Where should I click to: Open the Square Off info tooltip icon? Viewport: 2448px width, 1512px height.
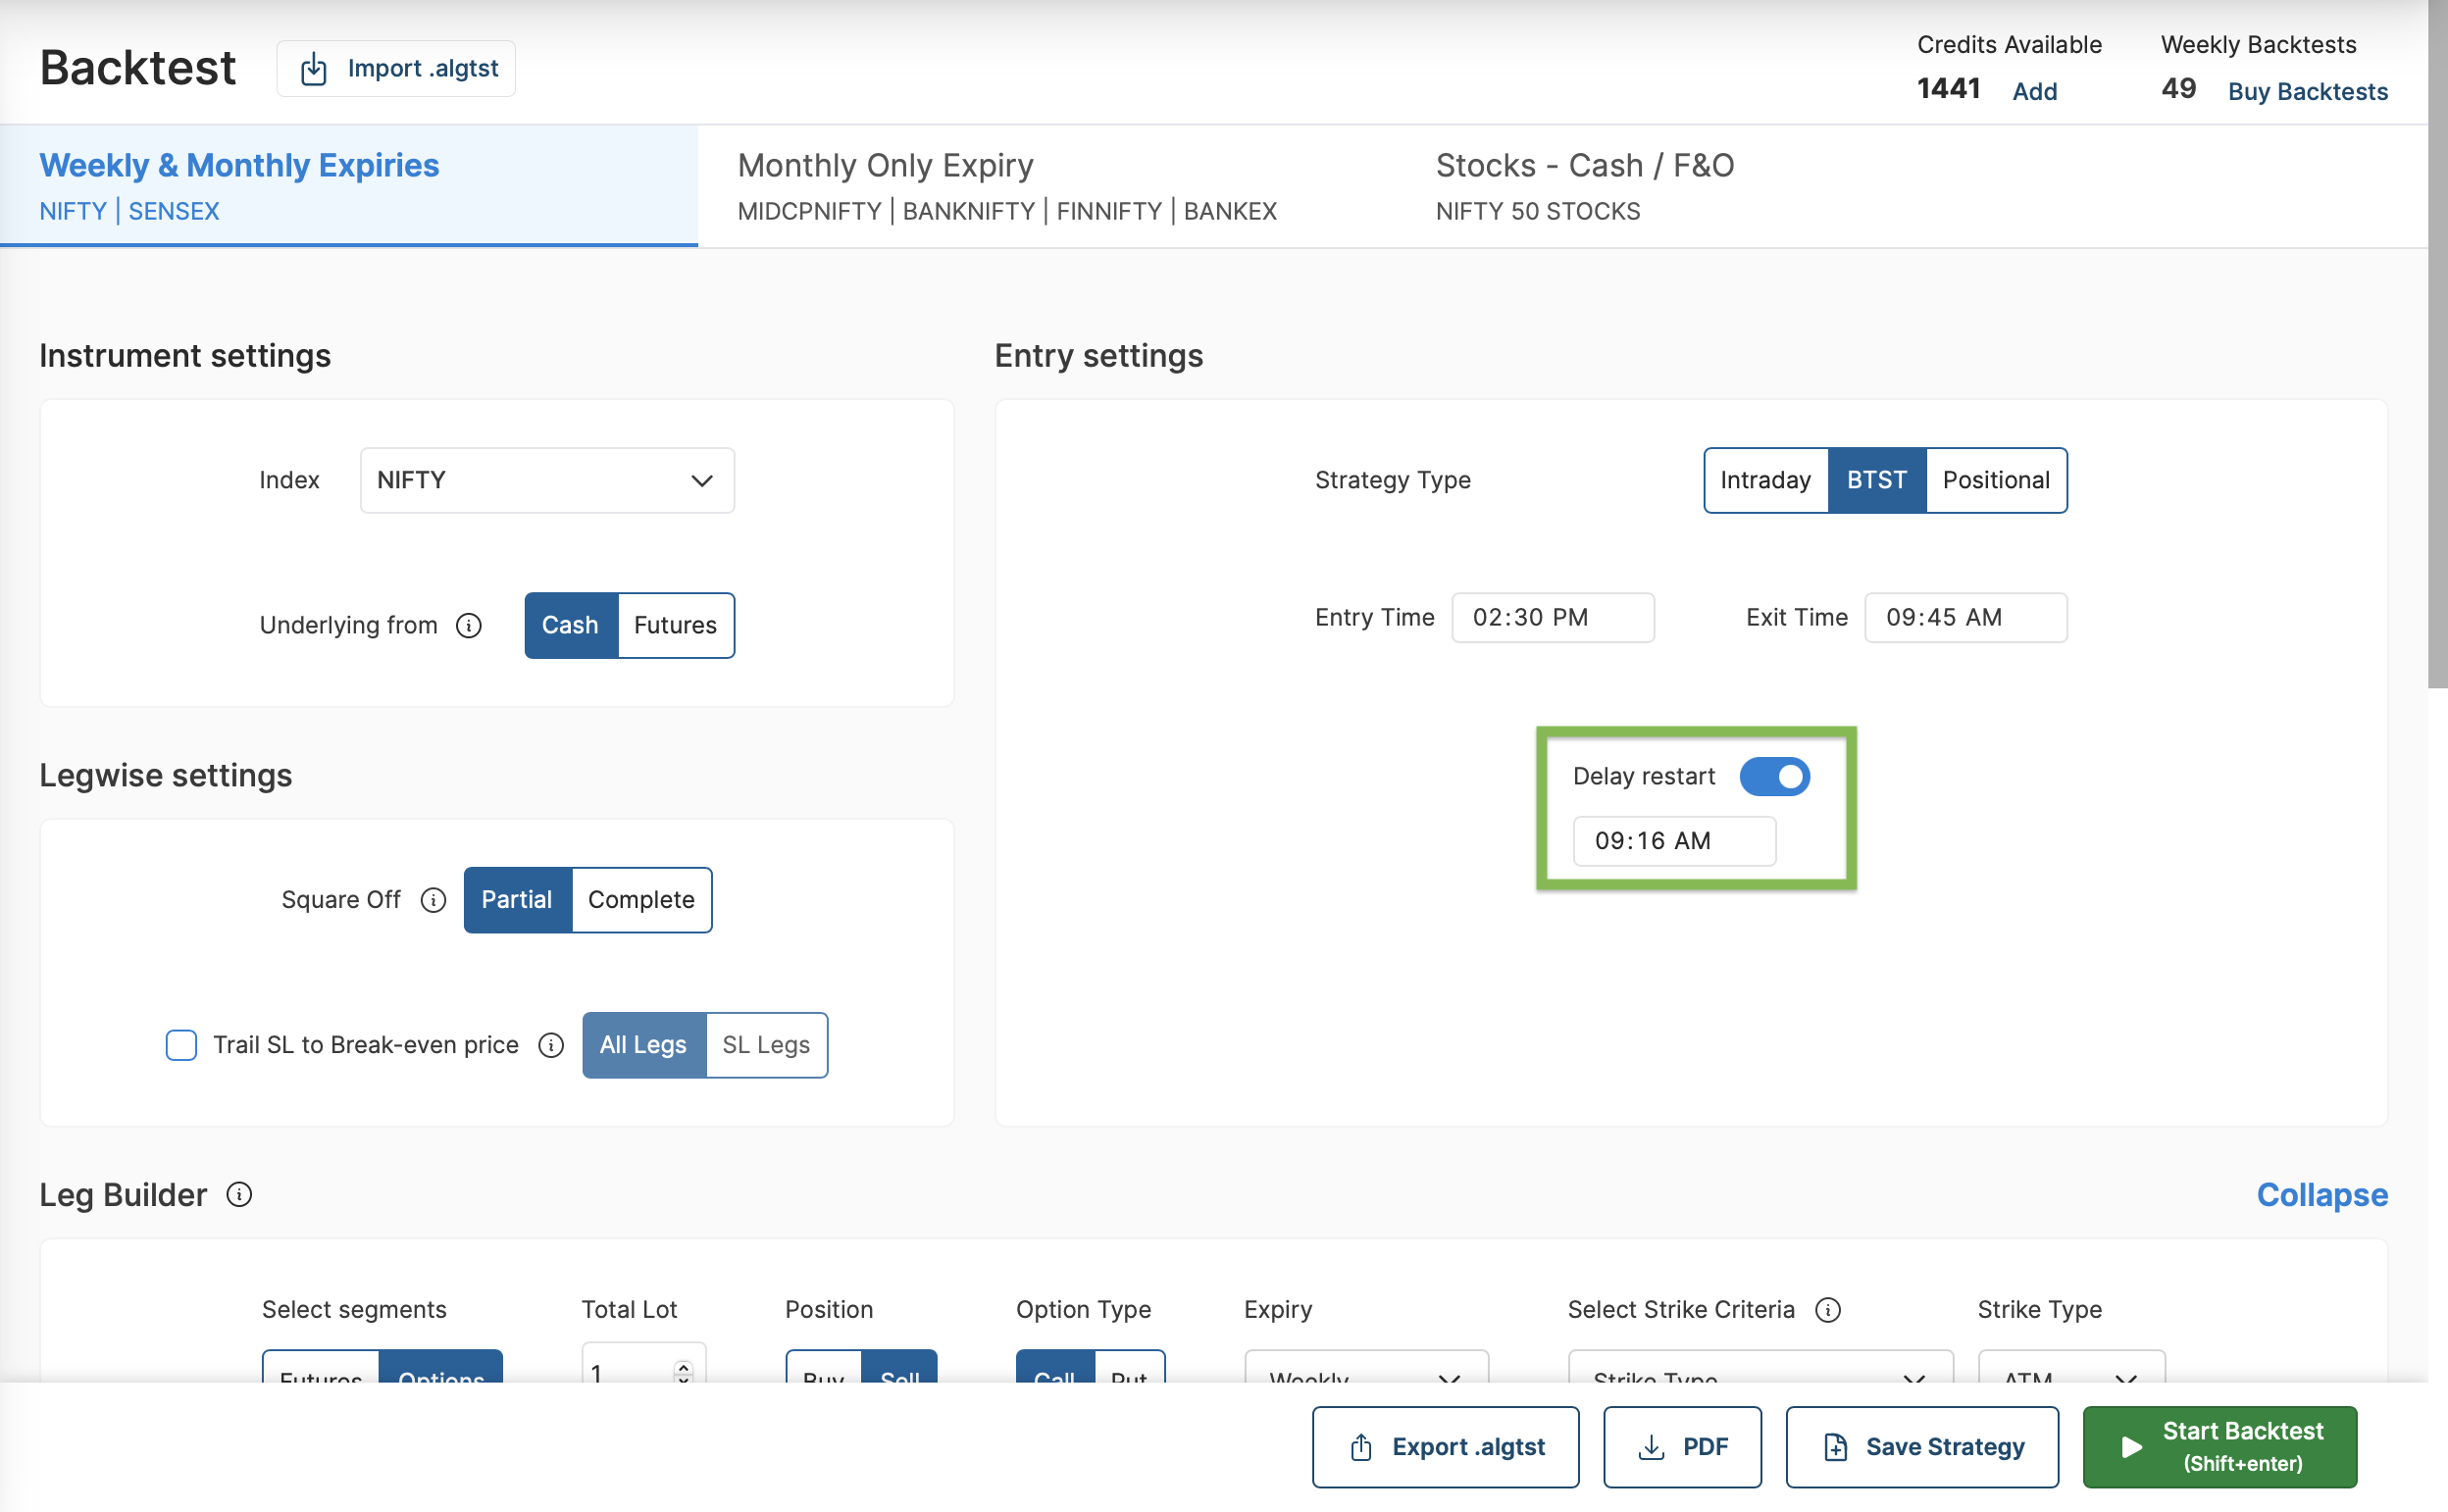click(x=433, y=900)
